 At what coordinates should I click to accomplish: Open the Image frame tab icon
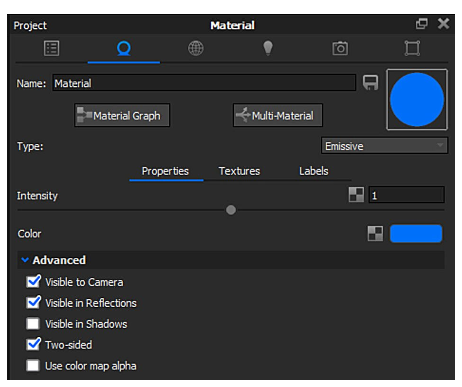(x=412, y=49)
